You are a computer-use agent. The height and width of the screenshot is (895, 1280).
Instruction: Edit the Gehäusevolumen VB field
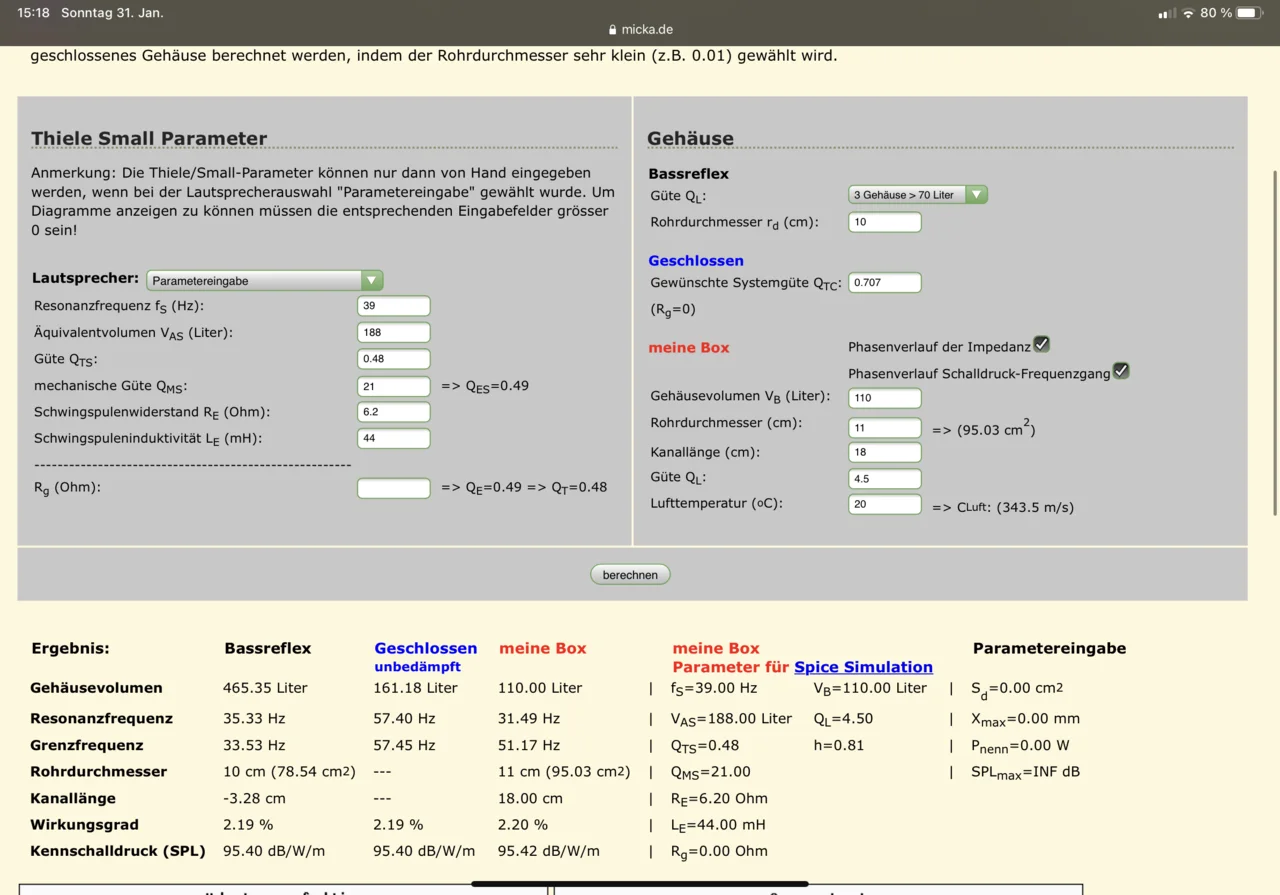coord(884,398)
